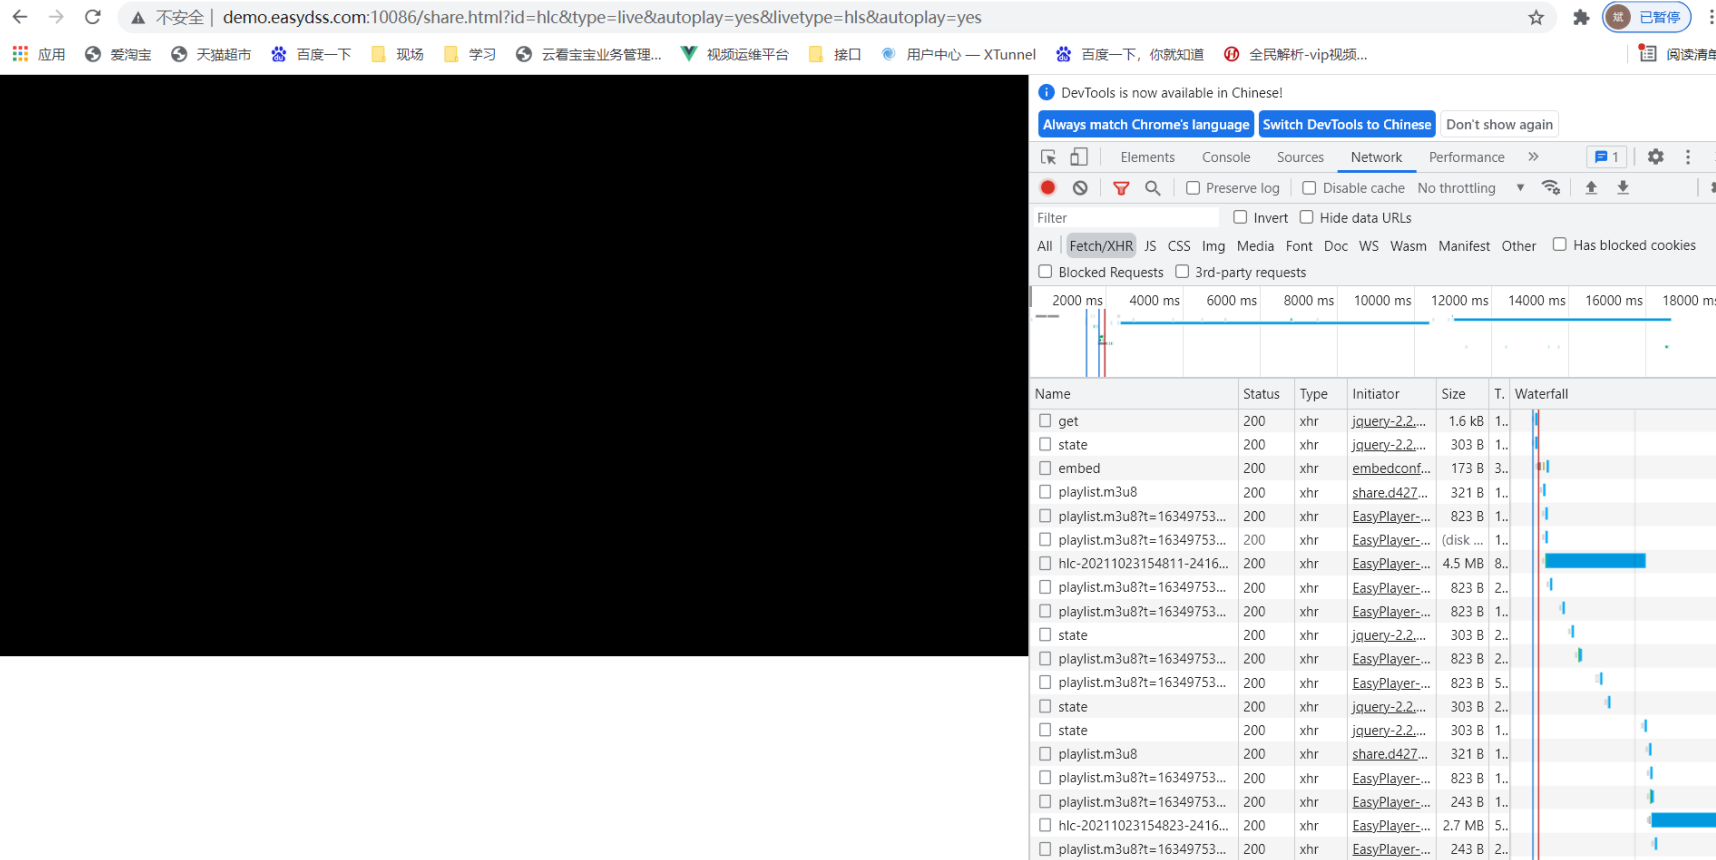Expand more DevTools tabs with the chevron

coord(1533,157)
